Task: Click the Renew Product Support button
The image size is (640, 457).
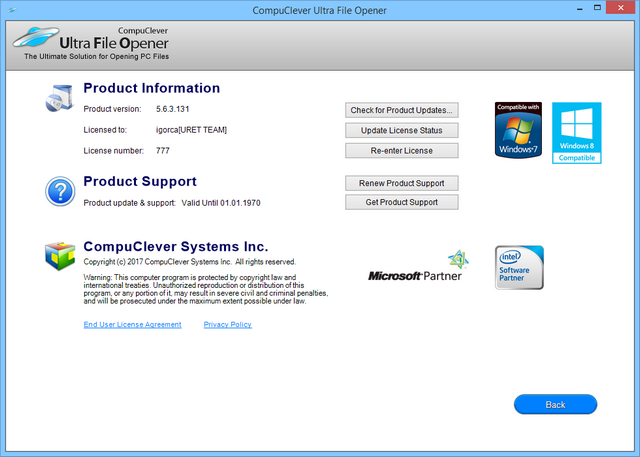Action: pos(402,183)
